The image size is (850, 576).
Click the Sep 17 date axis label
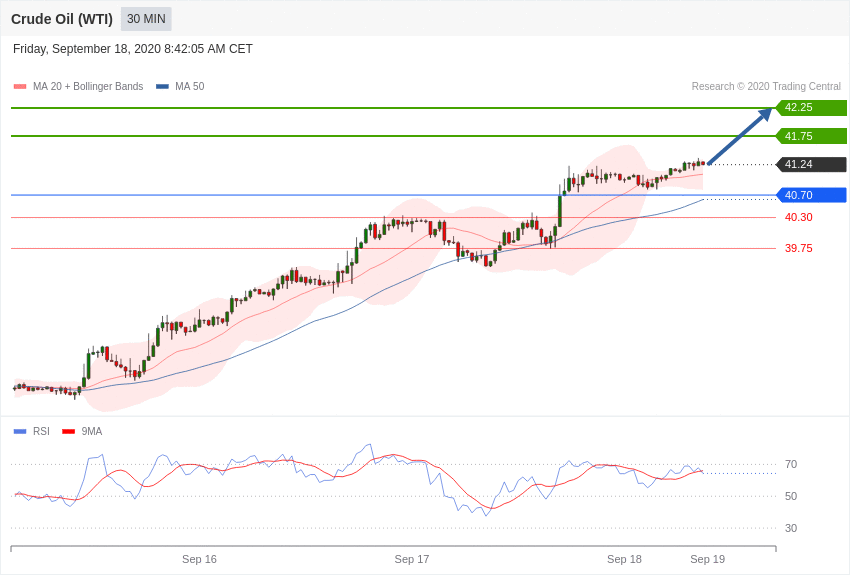(x=412, y=559)
